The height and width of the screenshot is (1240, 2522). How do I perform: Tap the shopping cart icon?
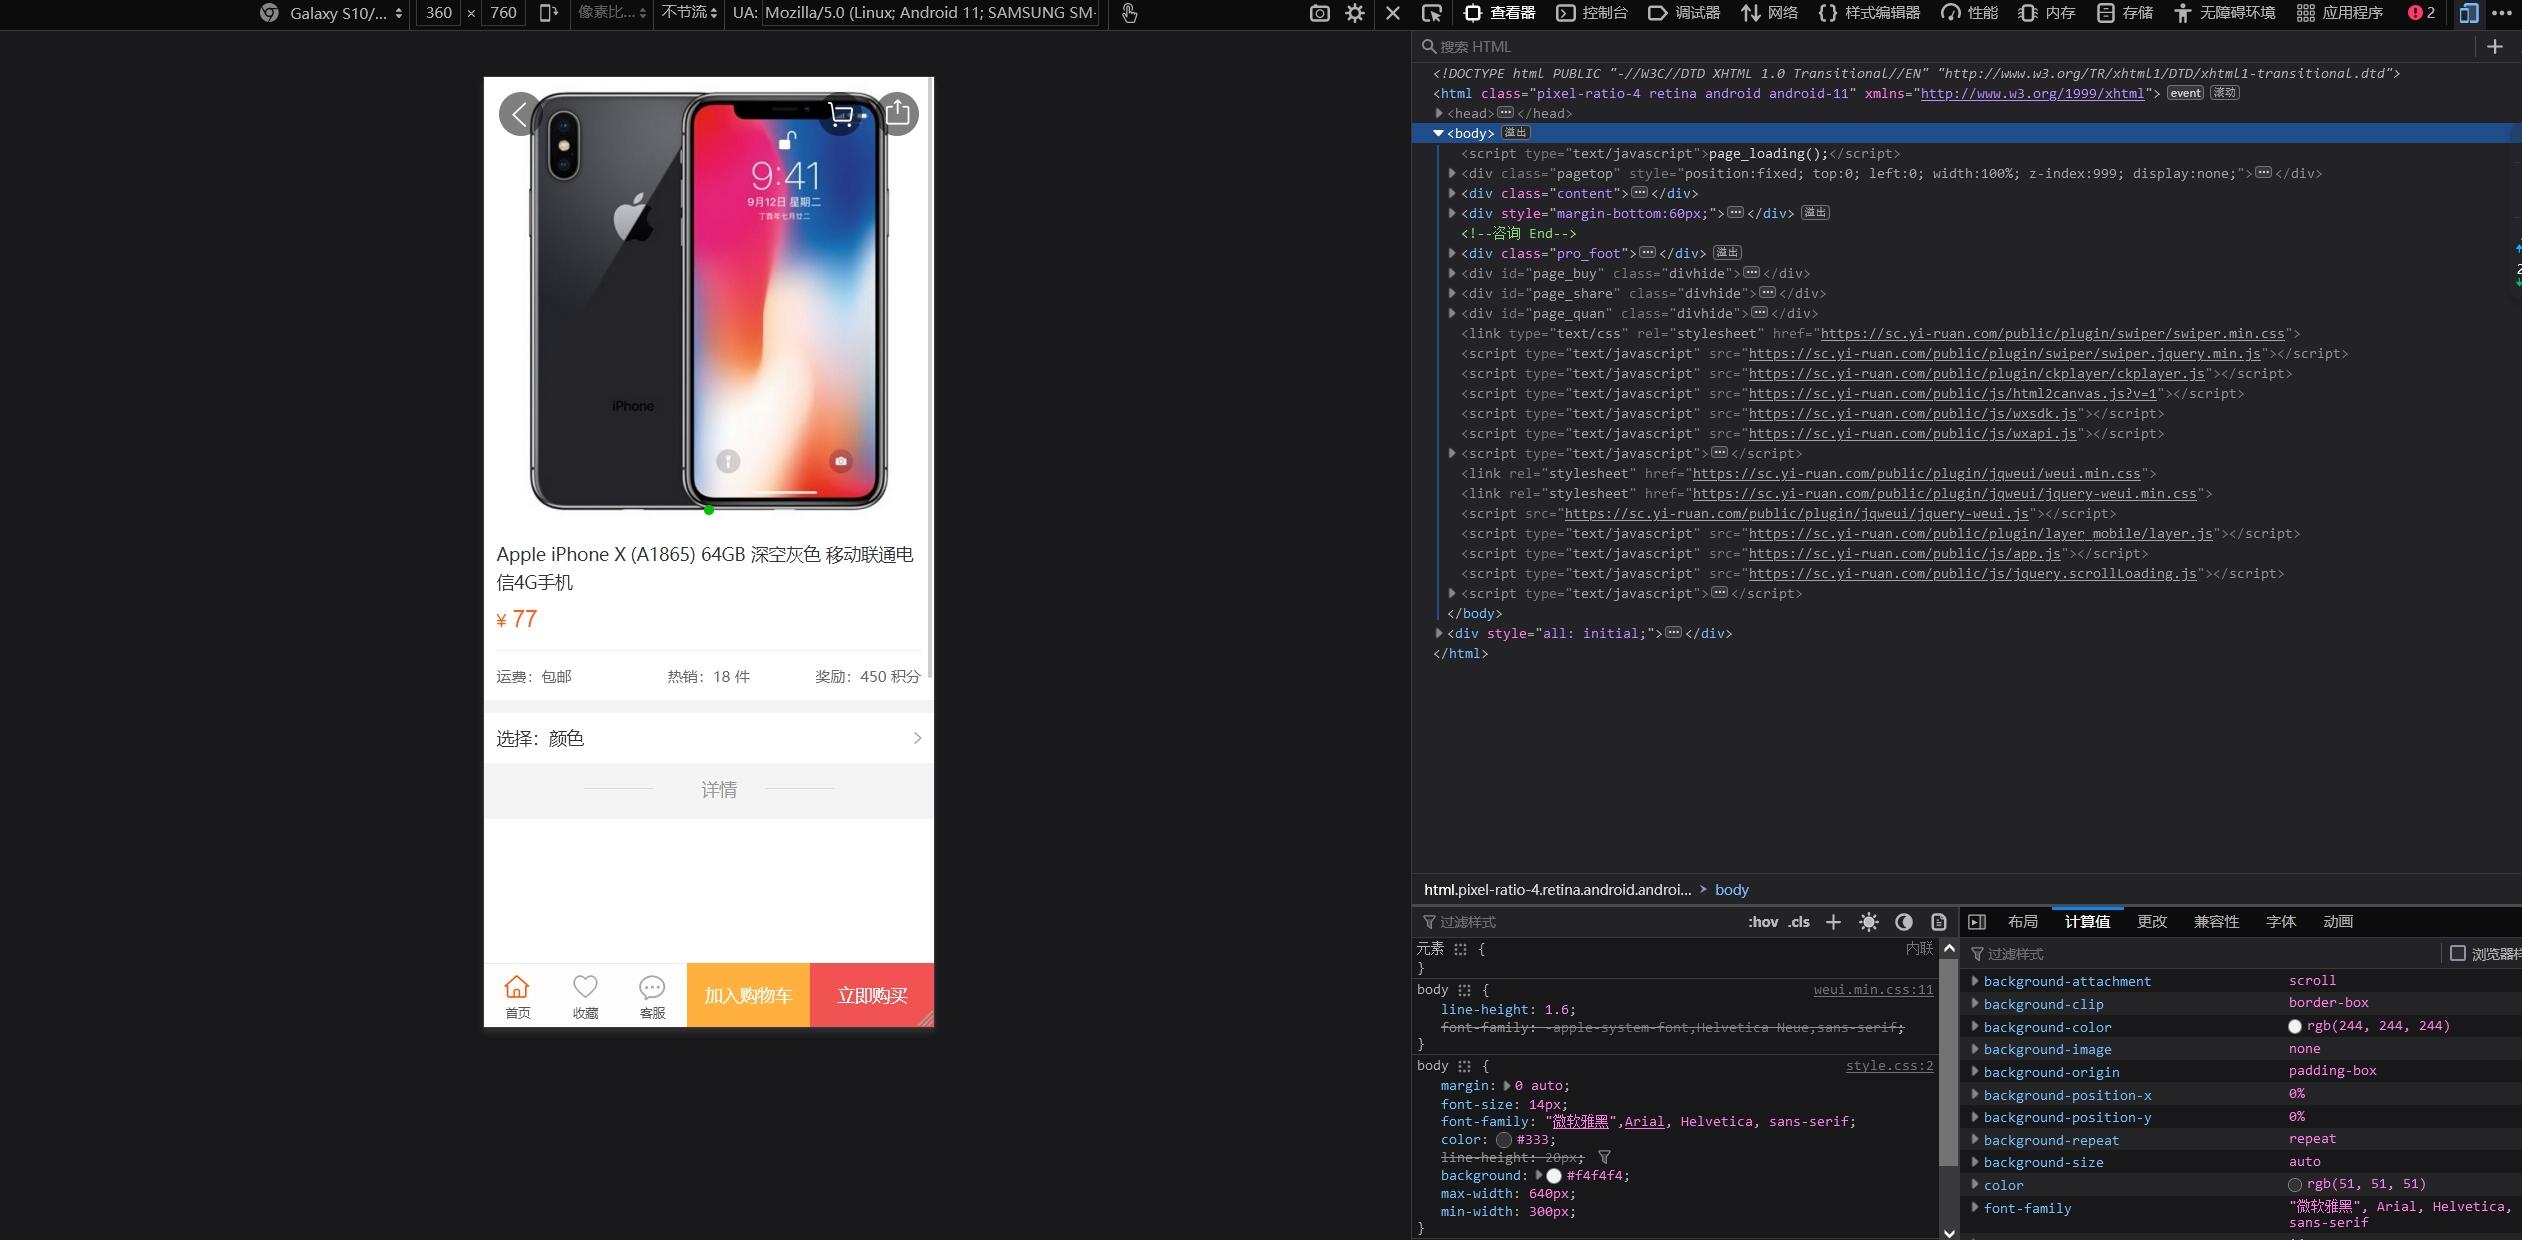click(842, 114)
